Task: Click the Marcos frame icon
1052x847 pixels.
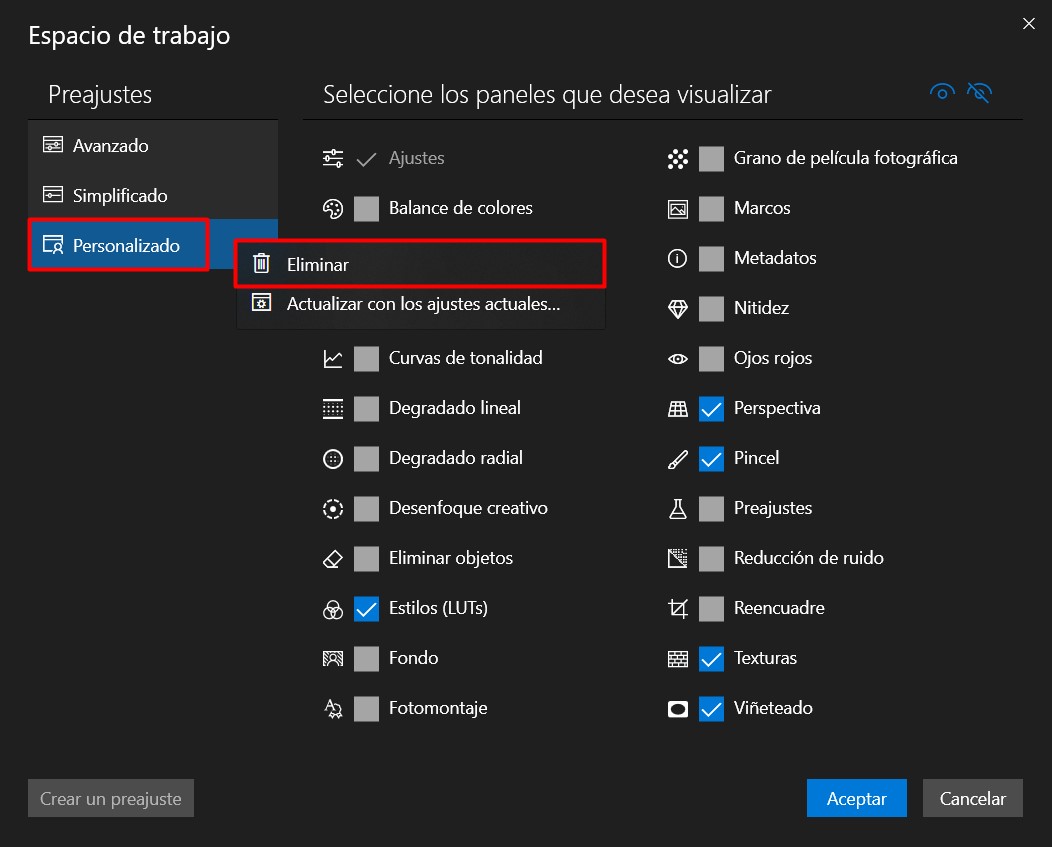Action: [678, 209]
